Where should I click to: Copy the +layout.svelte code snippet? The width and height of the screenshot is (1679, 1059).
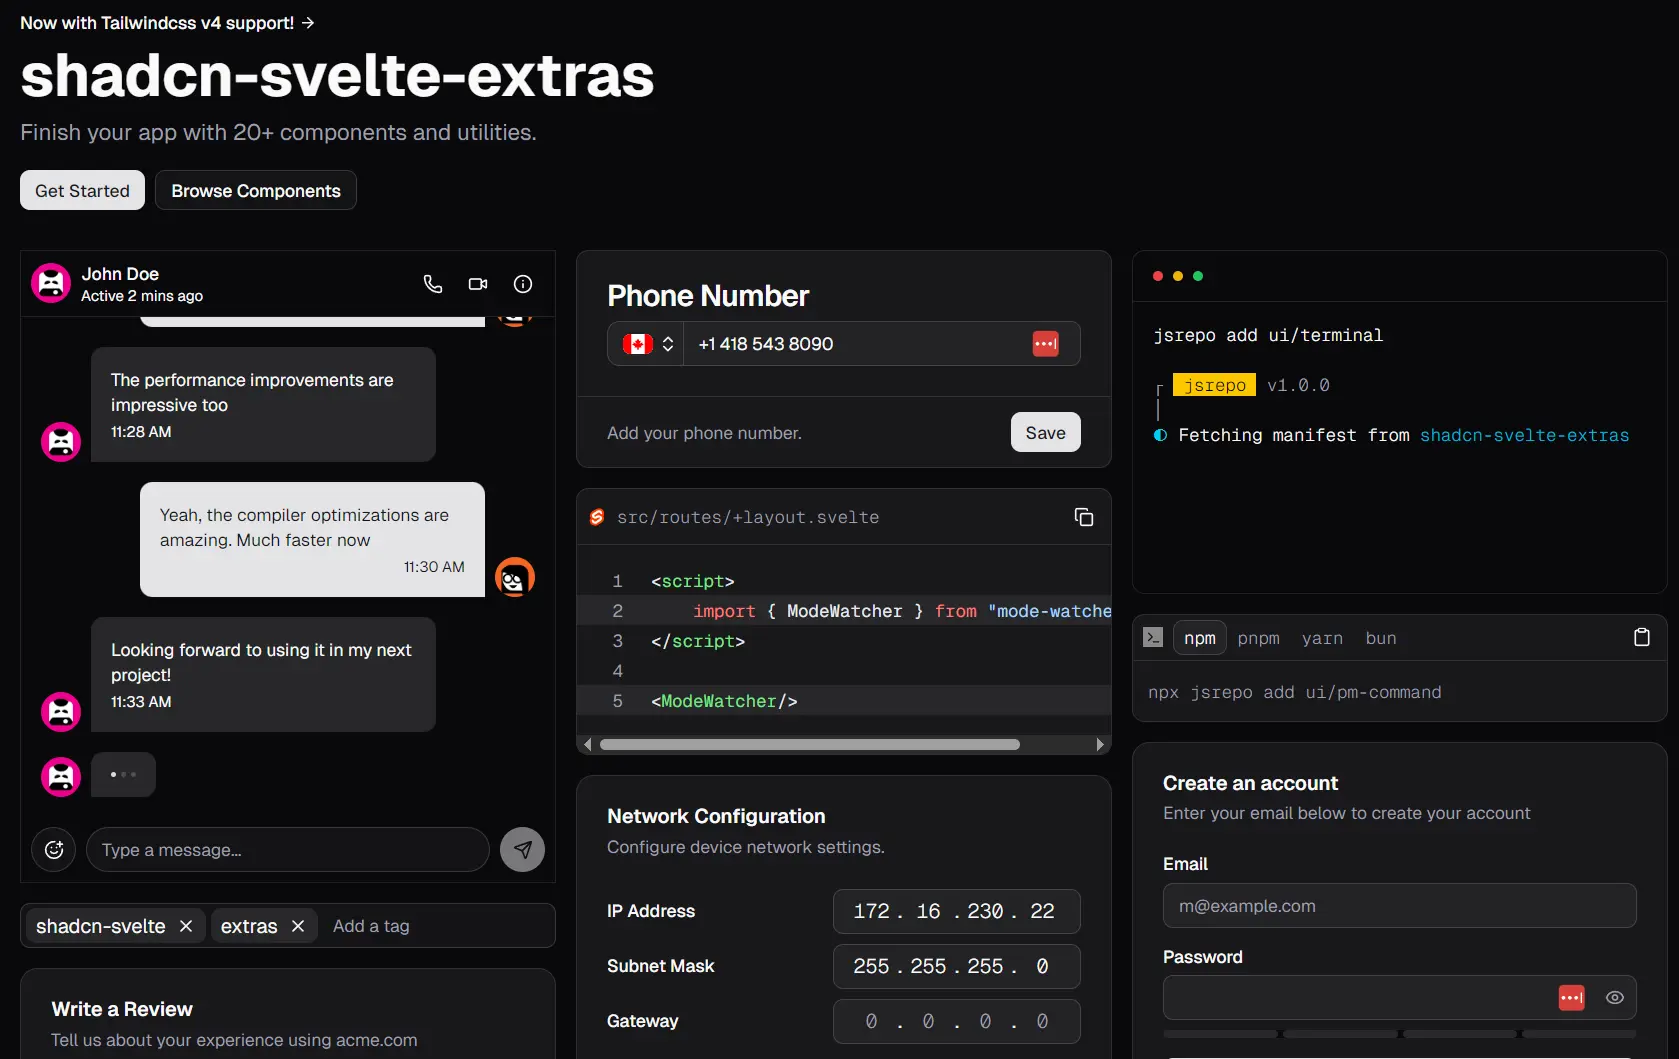pyautogui.click(x=1084, y=516)
